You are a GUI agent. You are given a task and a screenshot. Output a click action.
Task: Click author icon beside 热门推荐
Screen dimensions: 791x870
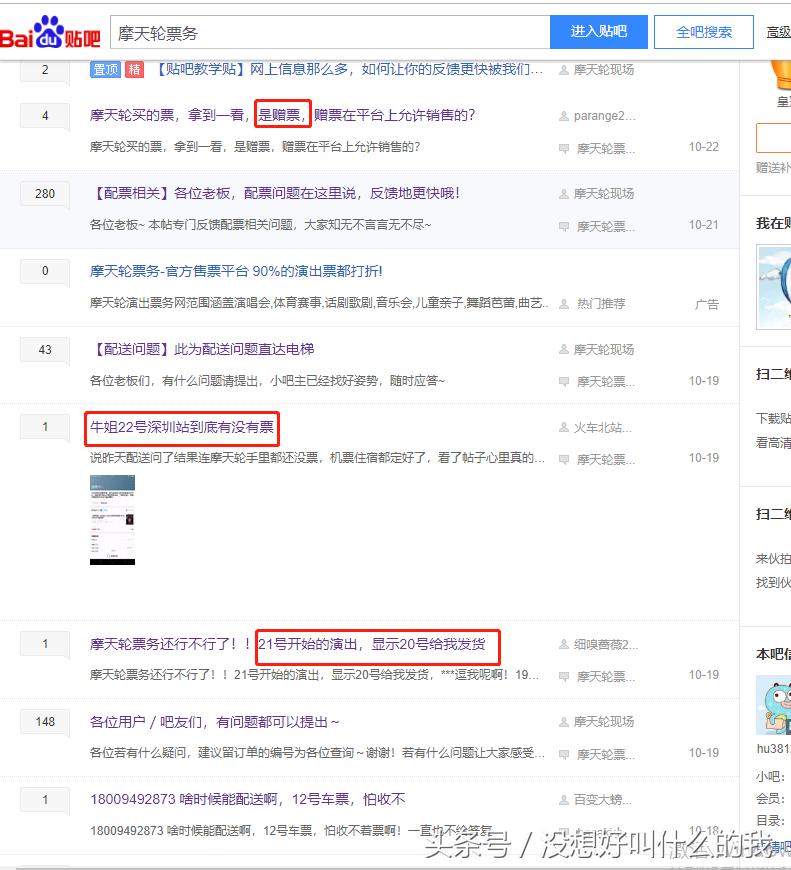[564, 304]
